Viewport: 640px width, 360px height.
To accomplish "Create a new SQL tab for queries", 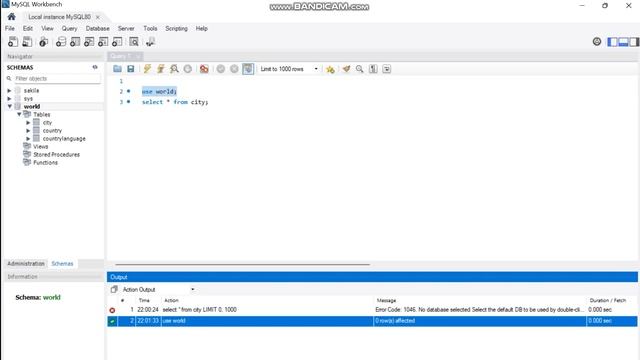I will click(13, 42).
